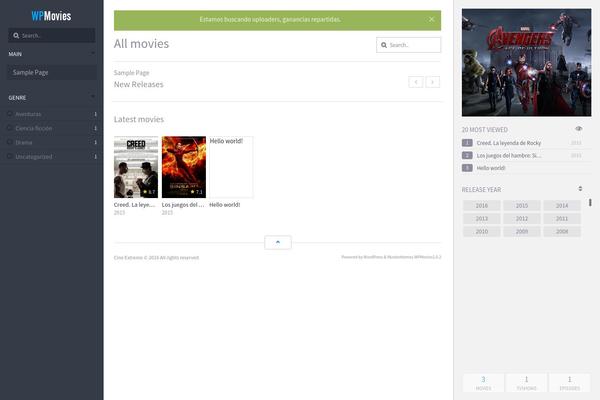600x400 pixels.
Task: Filter by release year 2010
Action: coord(482,232)
